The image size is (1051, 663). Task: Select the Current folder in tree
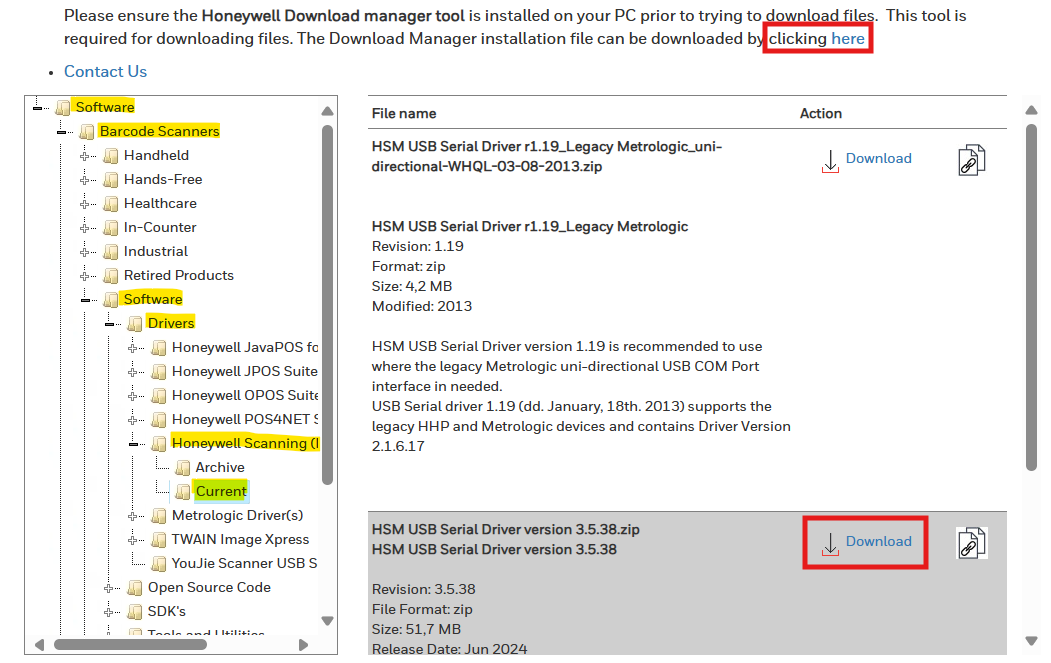pyautogui.click(x=221, y=491)
